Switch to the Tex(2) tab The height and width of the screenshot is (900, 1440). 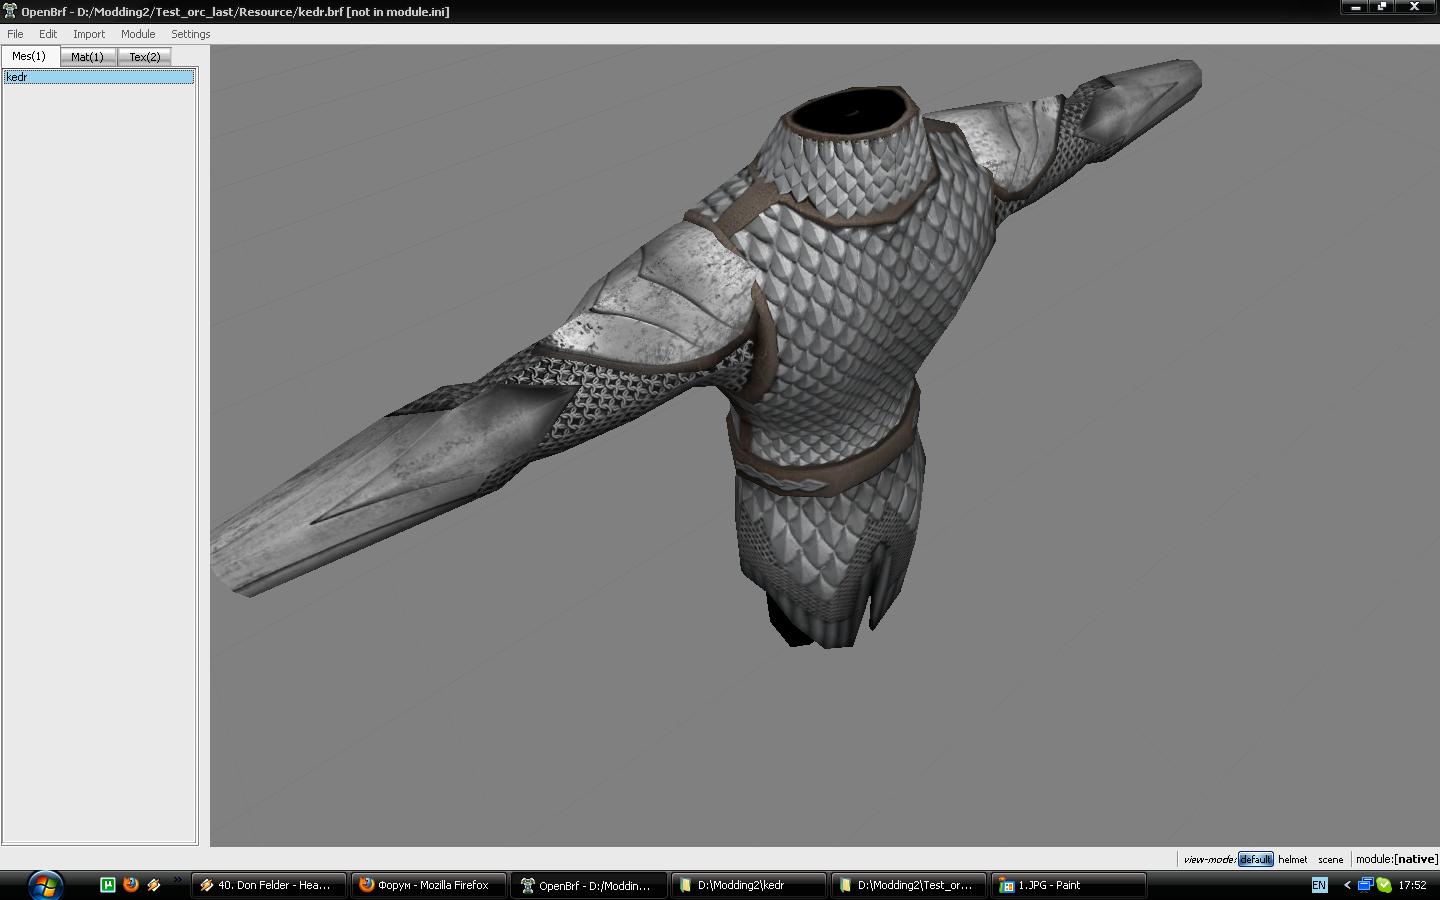[x=145, y=57]
